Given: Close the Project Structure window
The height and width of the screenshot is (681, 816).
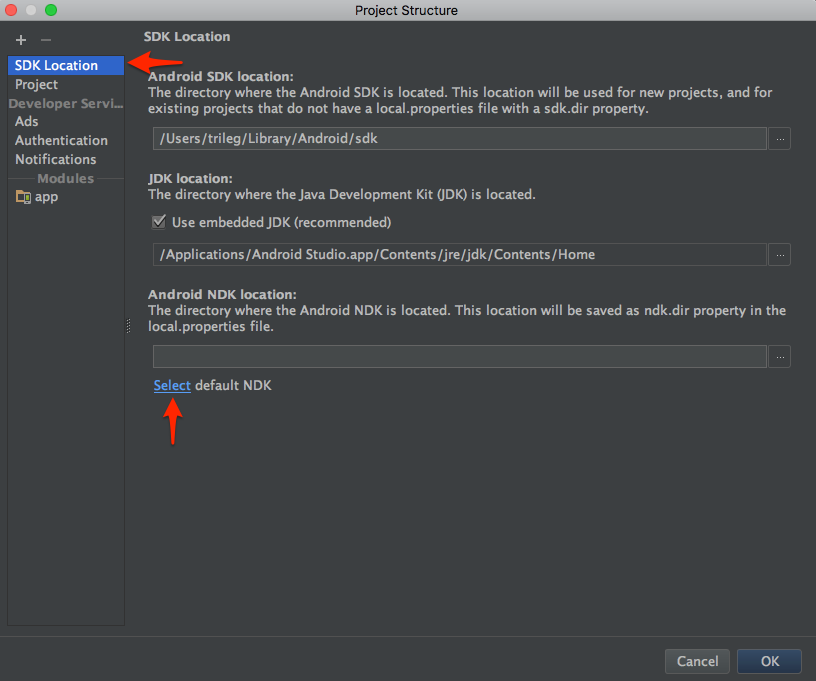Looking at the screenshot, I should point(11,10).
